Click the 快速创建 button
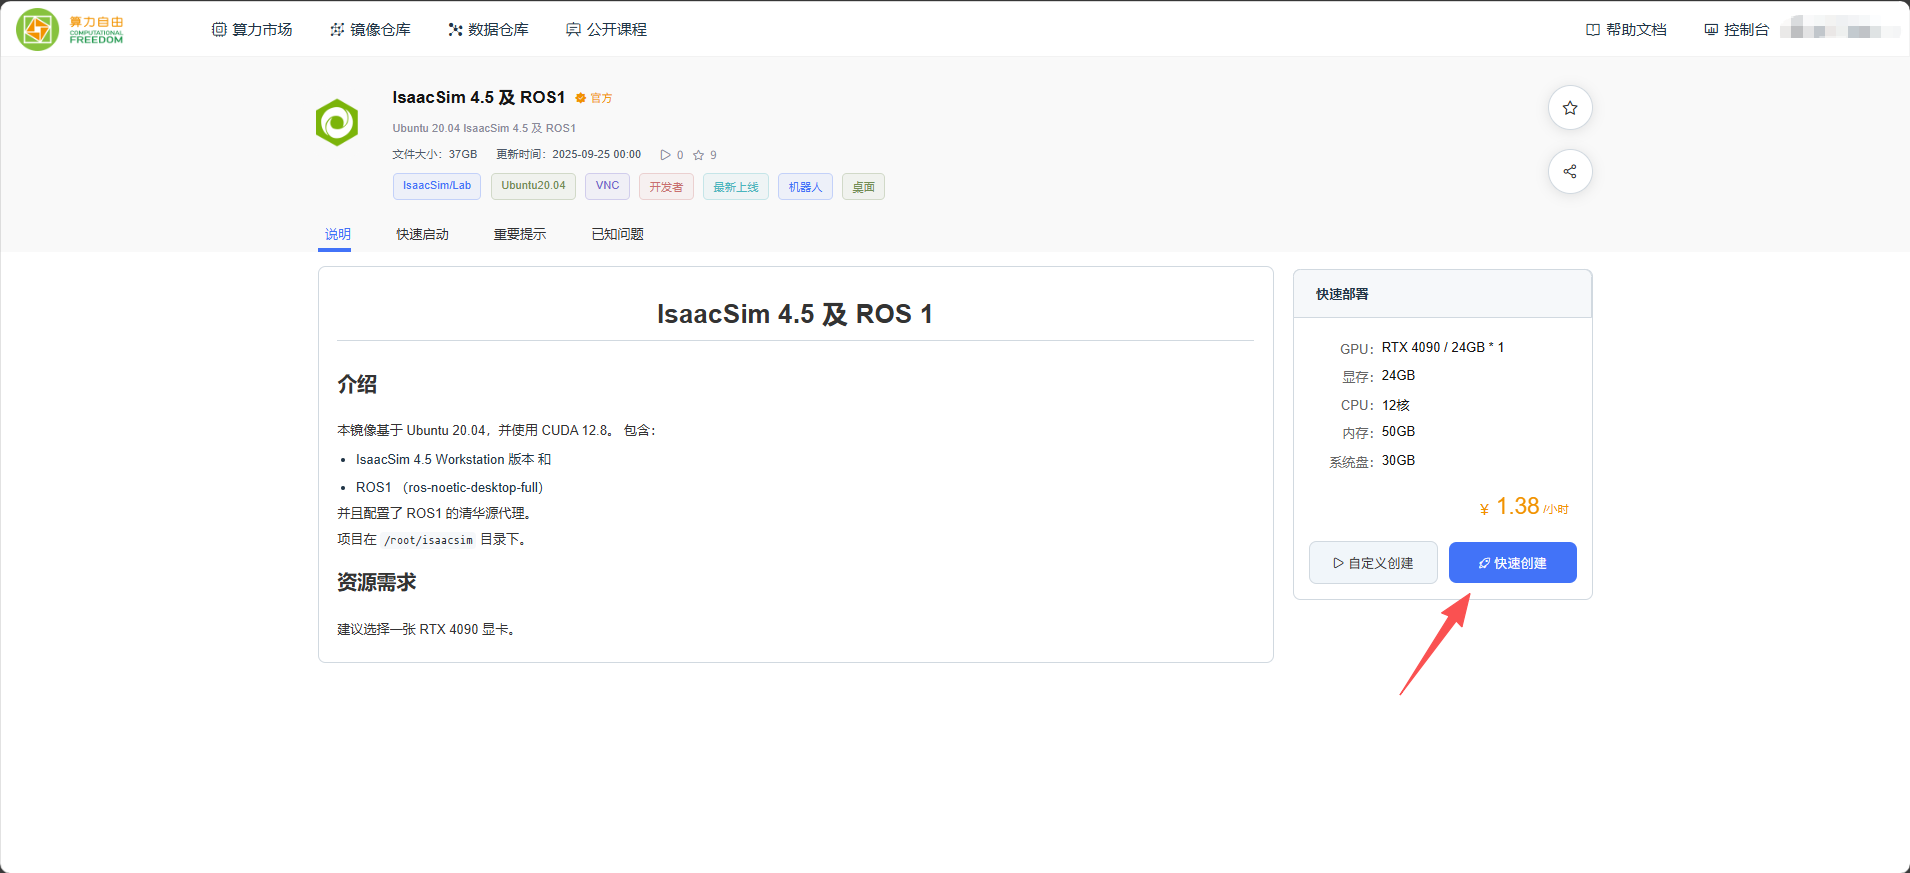1910x873 pixels. (1513, 563)
